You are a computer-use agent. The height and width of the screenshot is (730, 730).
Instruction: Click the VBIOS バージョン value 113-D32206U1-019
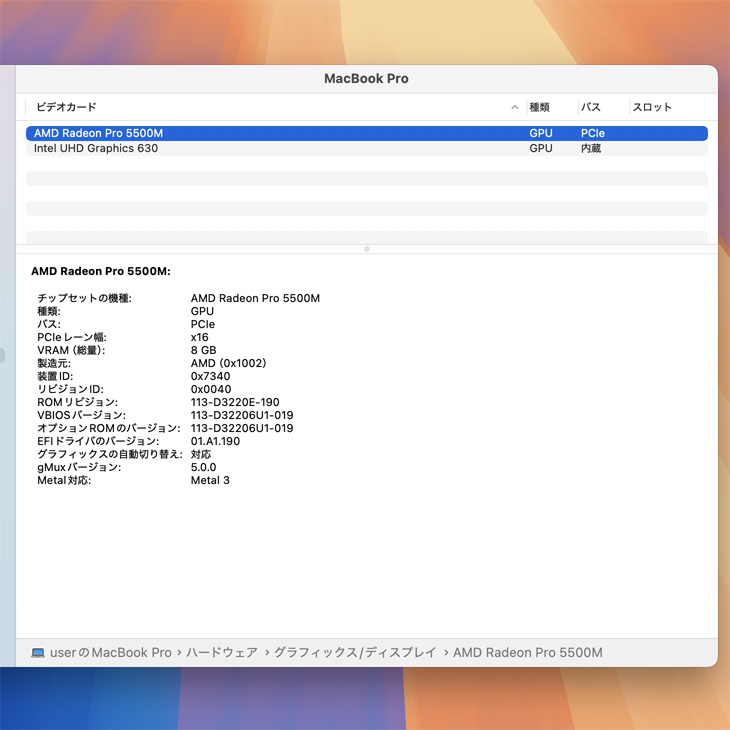(242, 415)
